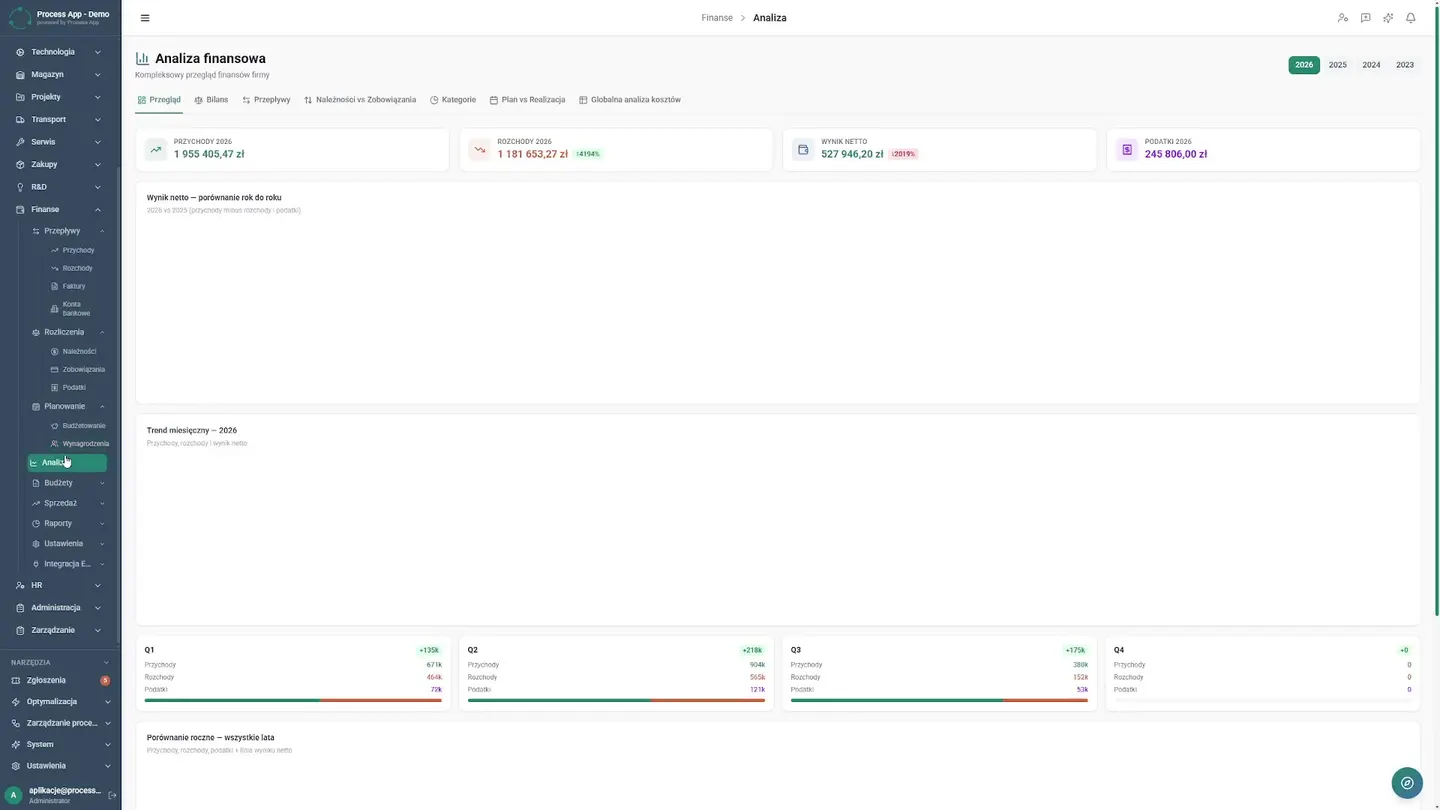Toggle the hamburger menu in the header

[x=145, y=18]
